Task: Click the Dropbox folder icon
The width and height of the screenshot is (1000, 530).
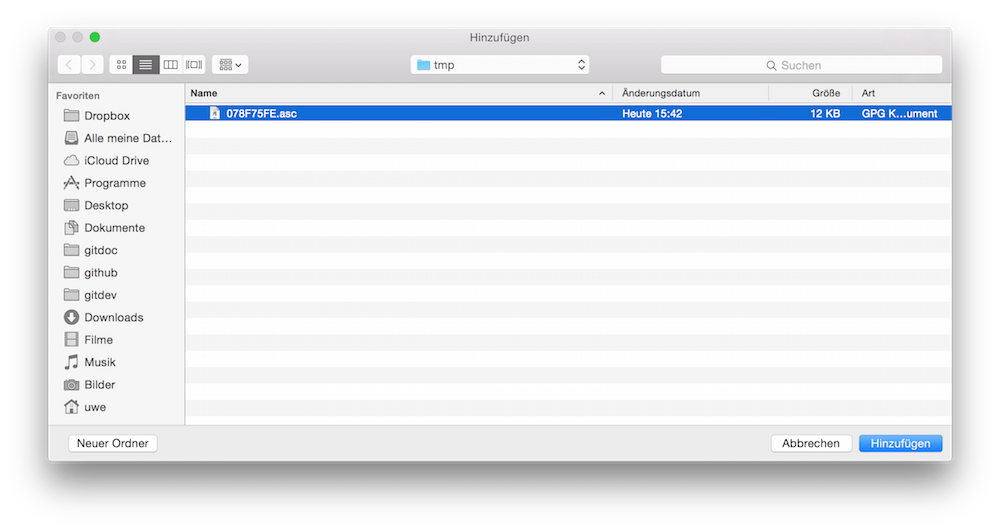Action: tap(71, 115)
